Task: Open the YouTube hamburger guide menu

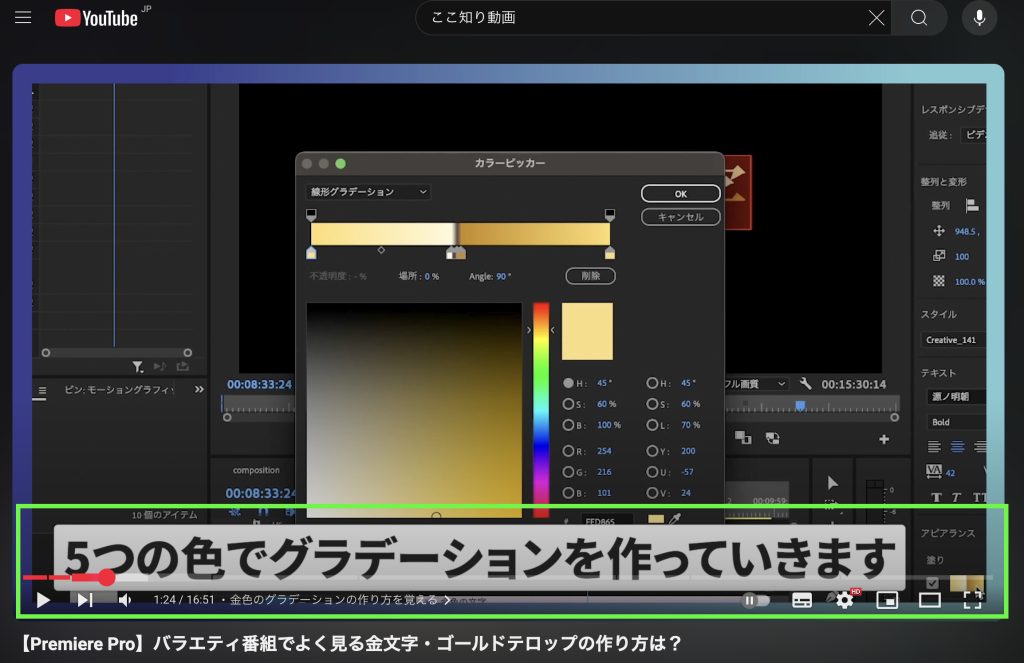Action: pyautogui.click(x=23, y=18)
